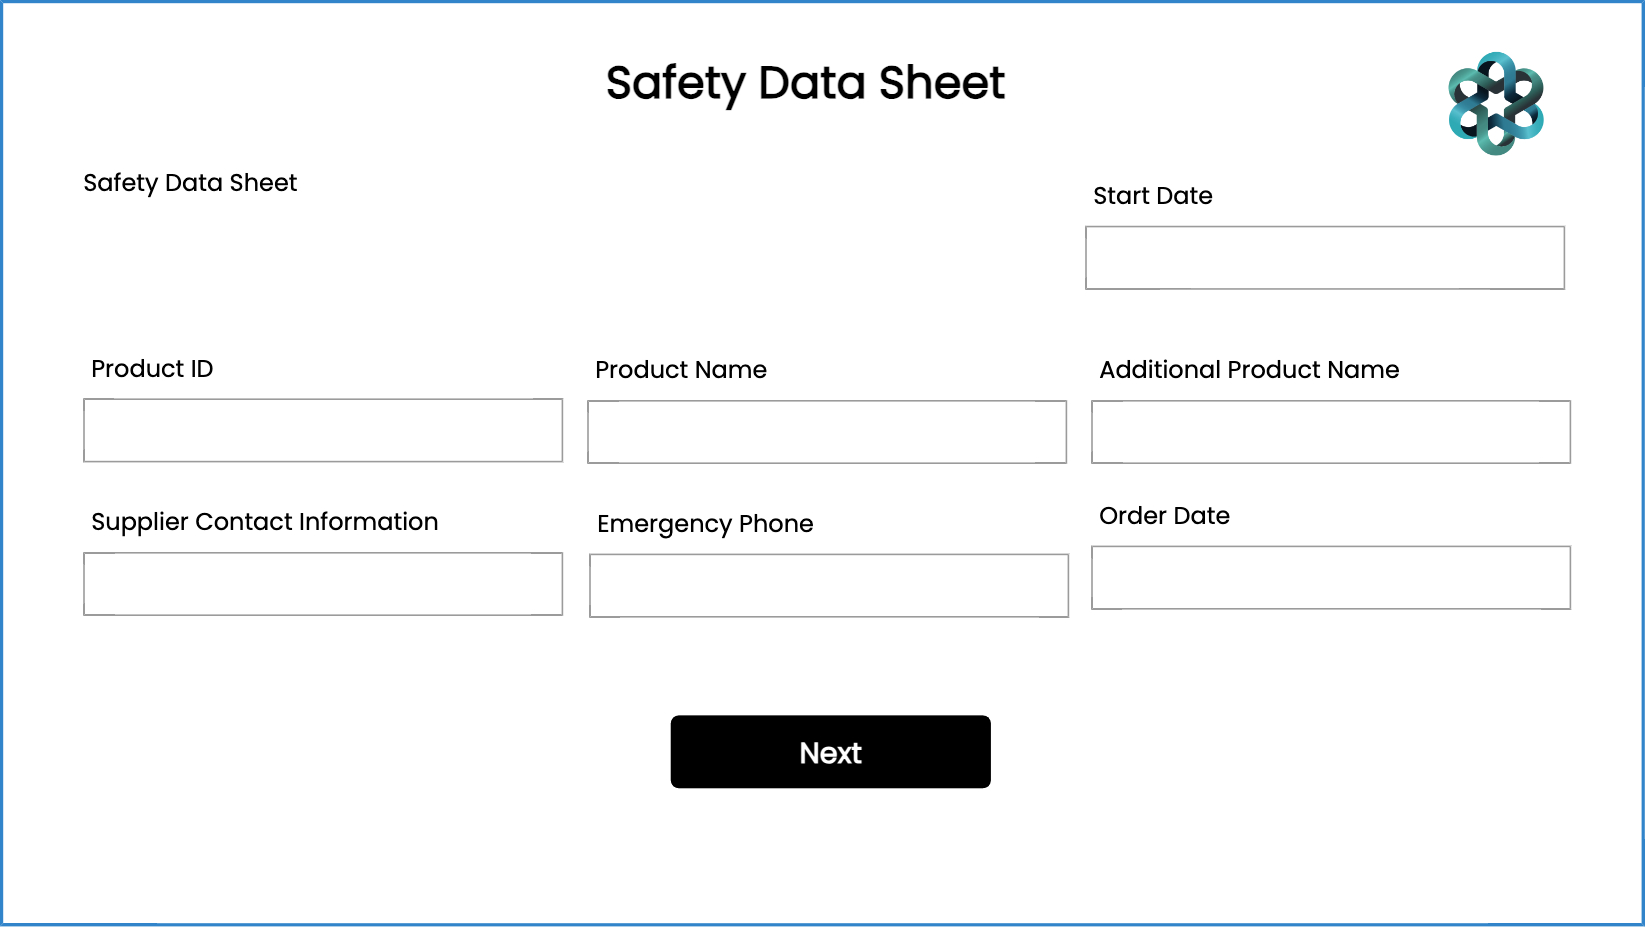Image resolution: width=1646 pixels, height=928 pixels.
Task: Select the Product Name text box
Action: point(826,432)
